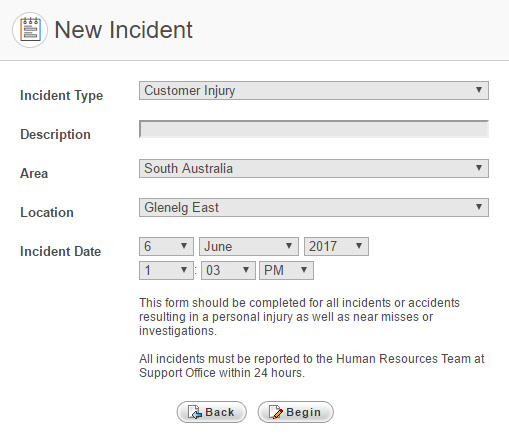Click the Area label
Screen dimensions: 509x446
pyautogui.click(x=34, y=173)
